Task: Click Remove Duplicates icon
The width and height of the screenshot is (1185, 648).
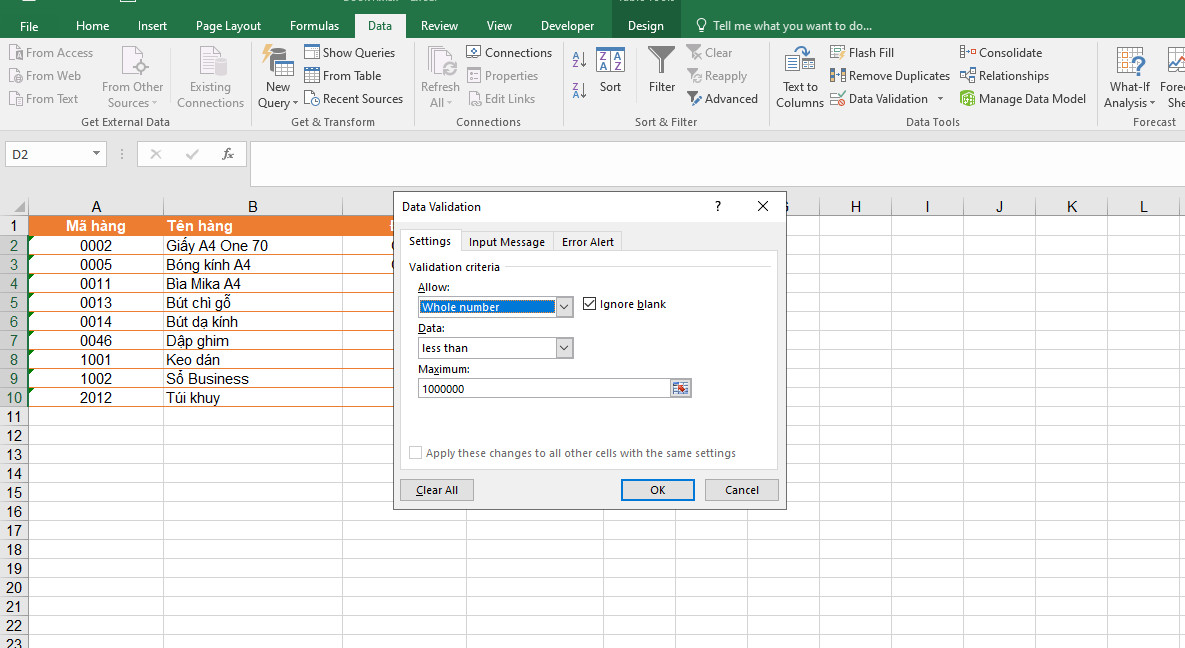Action: [x=838, y=76]
